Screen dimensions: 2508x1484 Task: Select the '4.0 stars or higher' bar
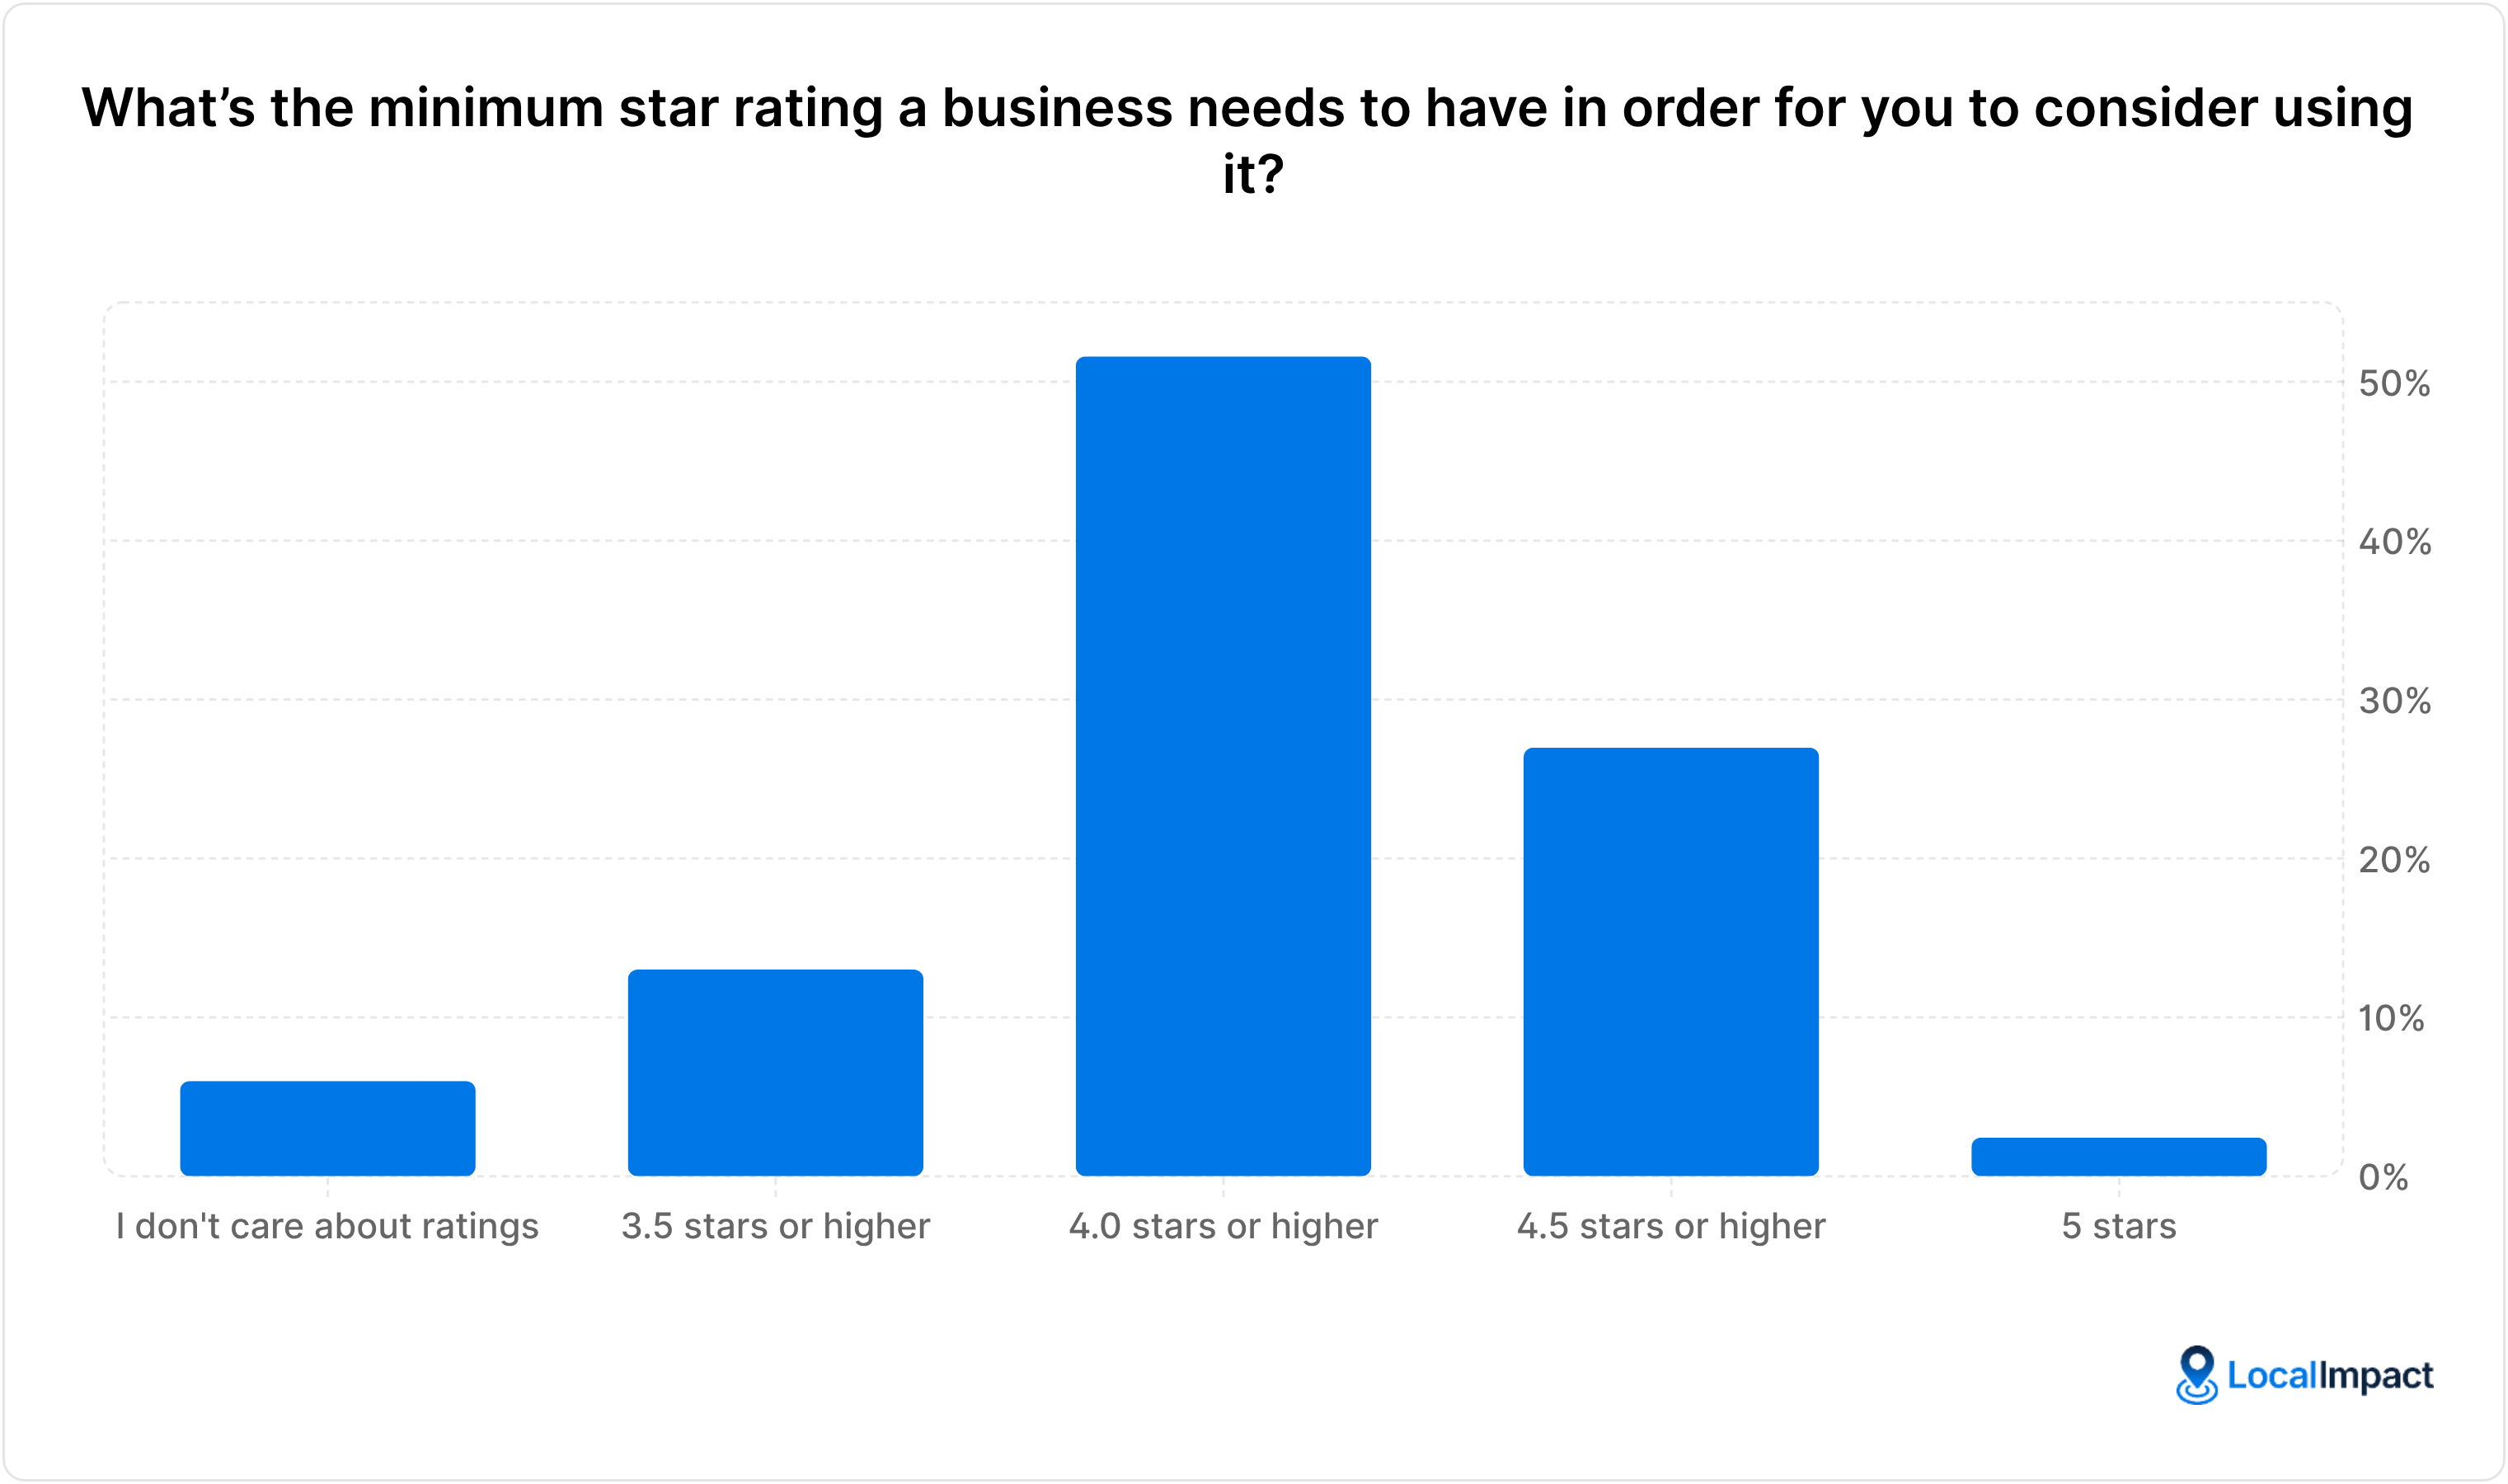(1223, 766)
